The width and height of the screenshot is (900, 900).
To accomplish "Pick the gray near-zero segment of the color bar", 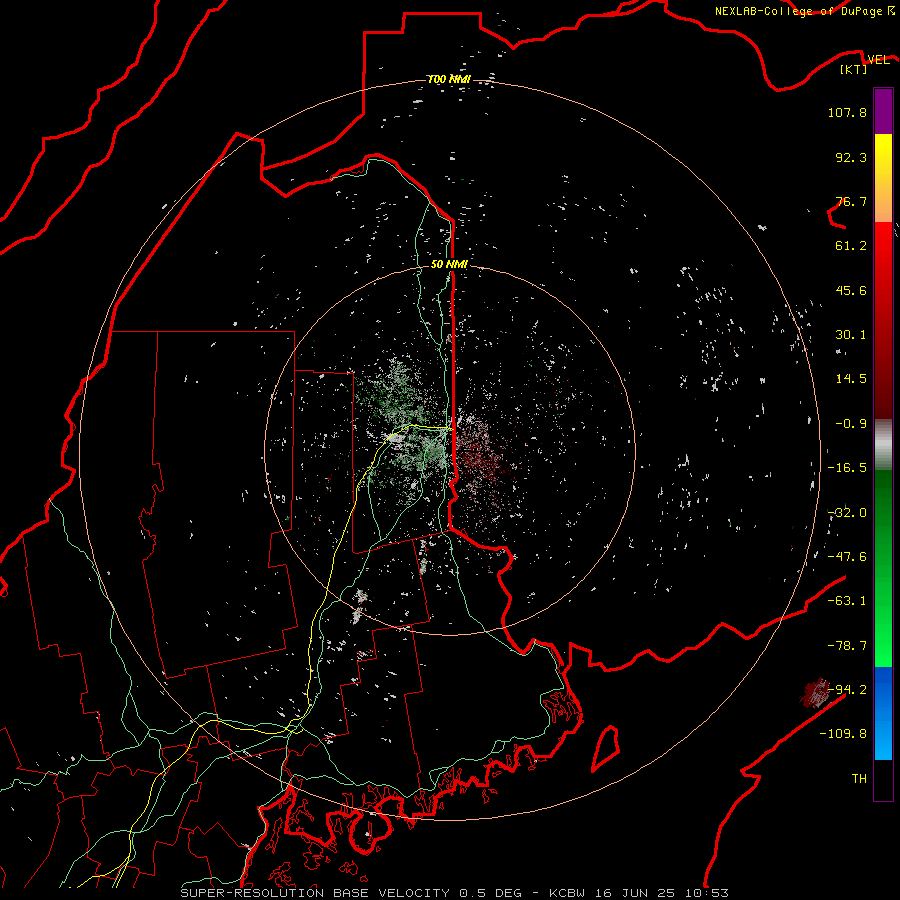I will (883, 445).
